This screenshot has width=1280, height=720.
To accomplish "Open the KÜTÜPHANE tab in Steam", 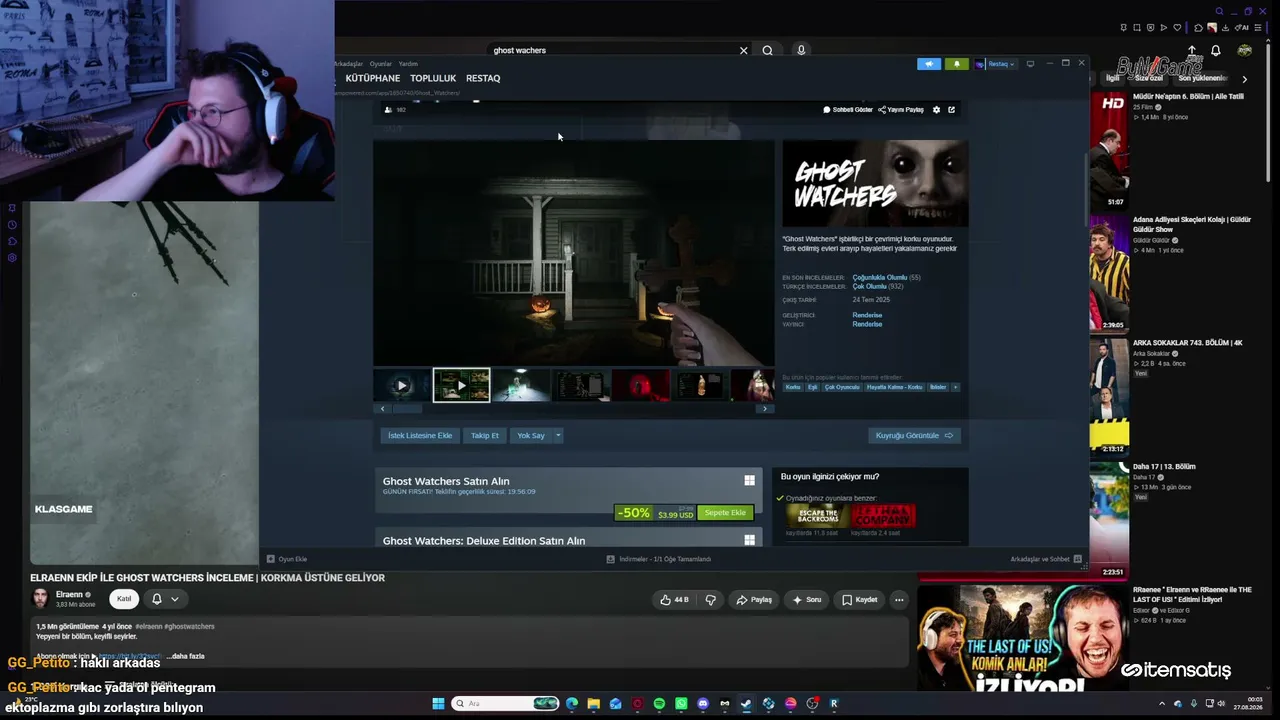I will [x=372, y=78].
